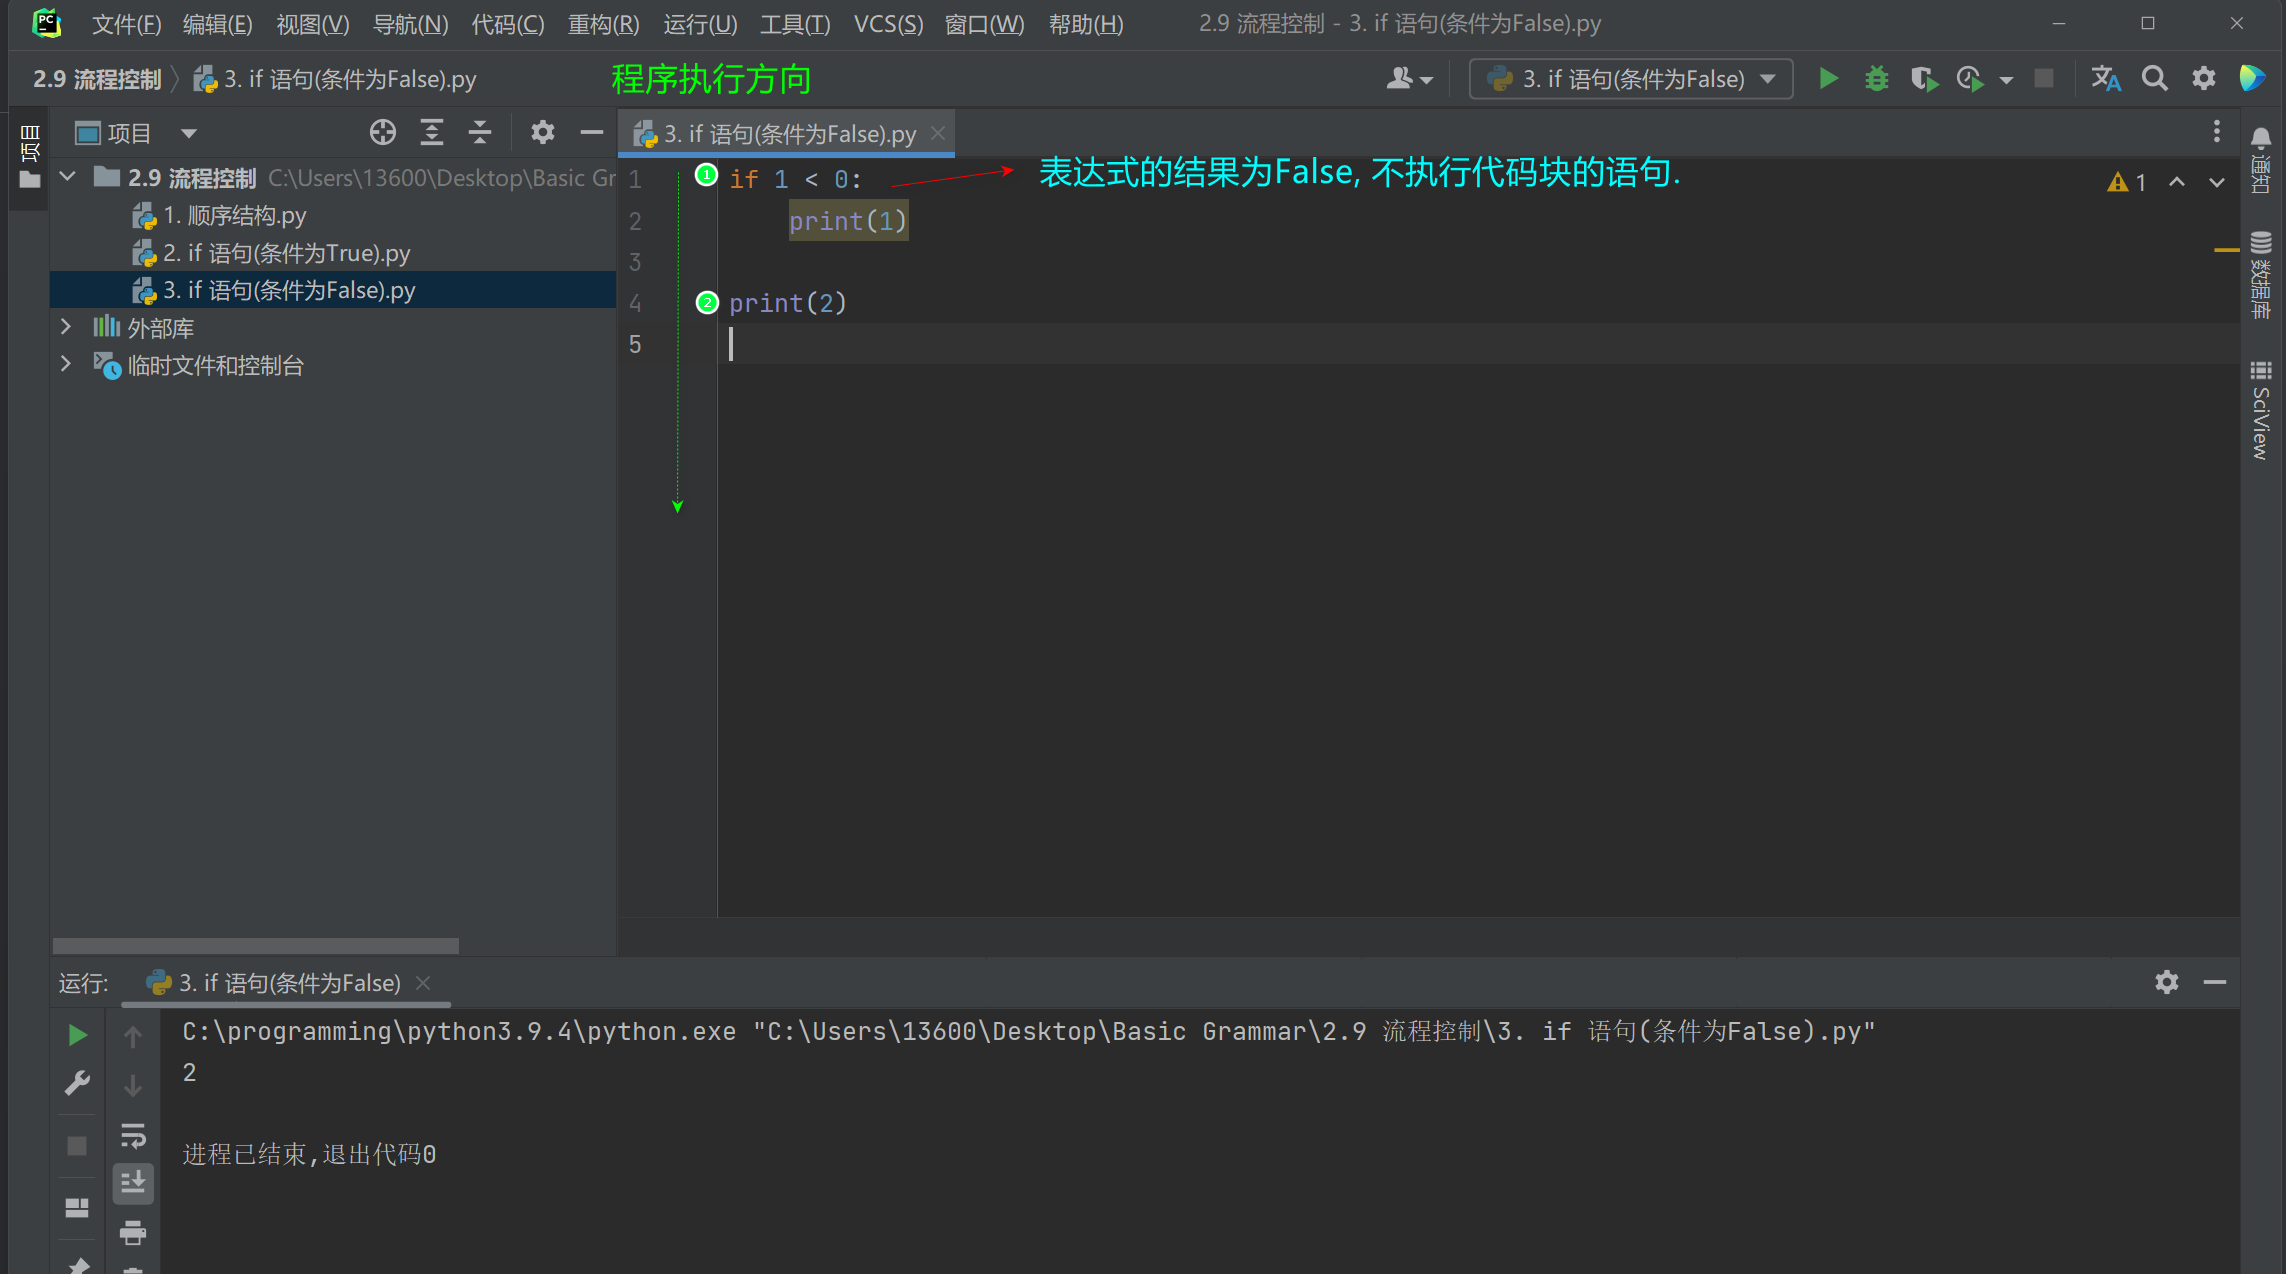Open the 帮助(H) menu
Screen dimensions: 2286x1274
(1086, 24)
